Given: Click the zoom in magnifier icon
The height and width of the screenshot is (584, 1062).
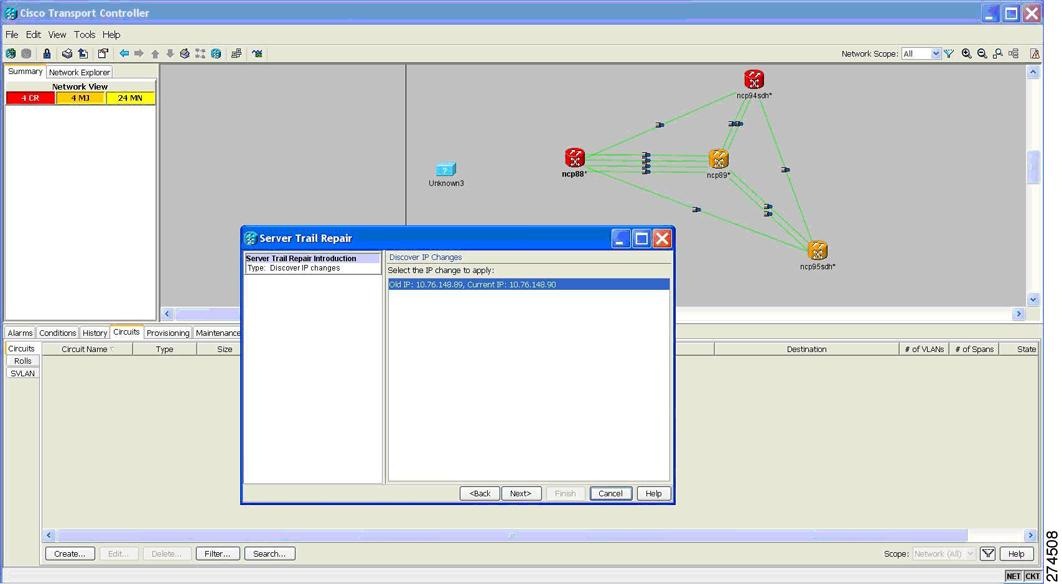Looking at the screenshot, I should 967,54.
